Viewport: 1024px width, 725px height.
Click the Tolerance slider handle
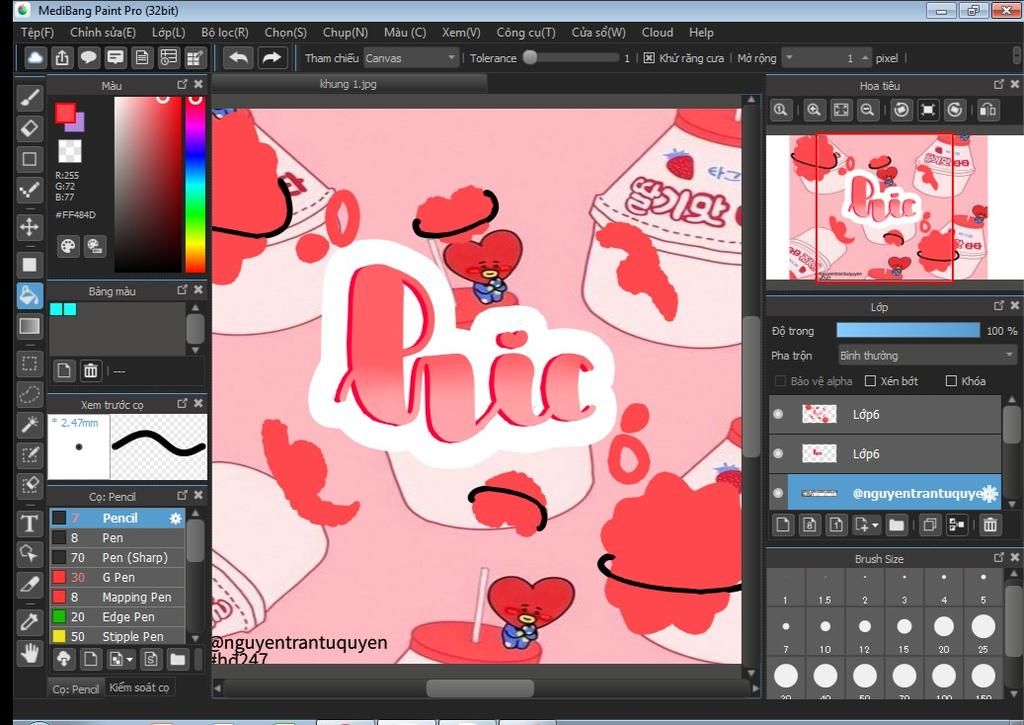tap(530, 57)
